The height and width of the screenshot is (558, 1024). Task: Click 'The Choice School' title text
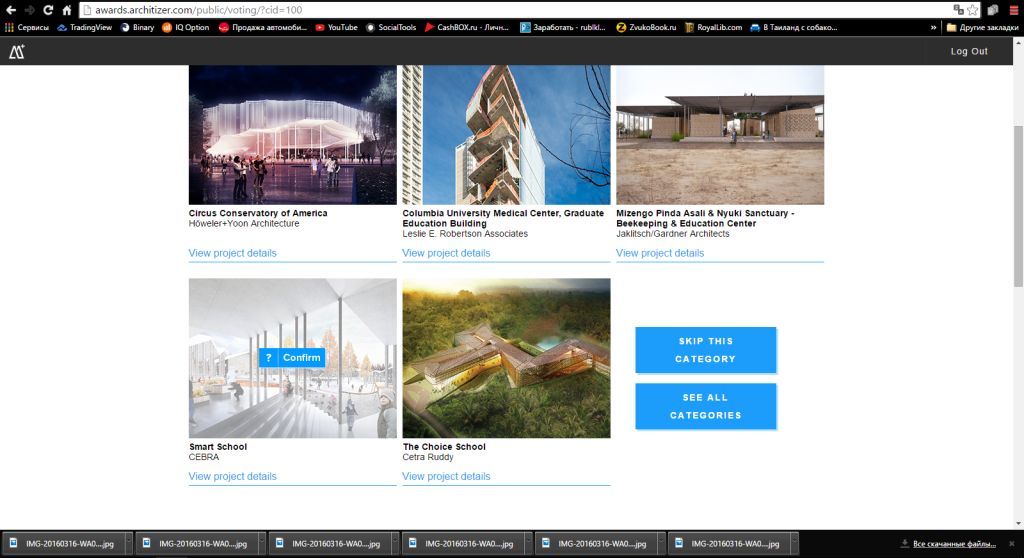(x=444, y=447)
